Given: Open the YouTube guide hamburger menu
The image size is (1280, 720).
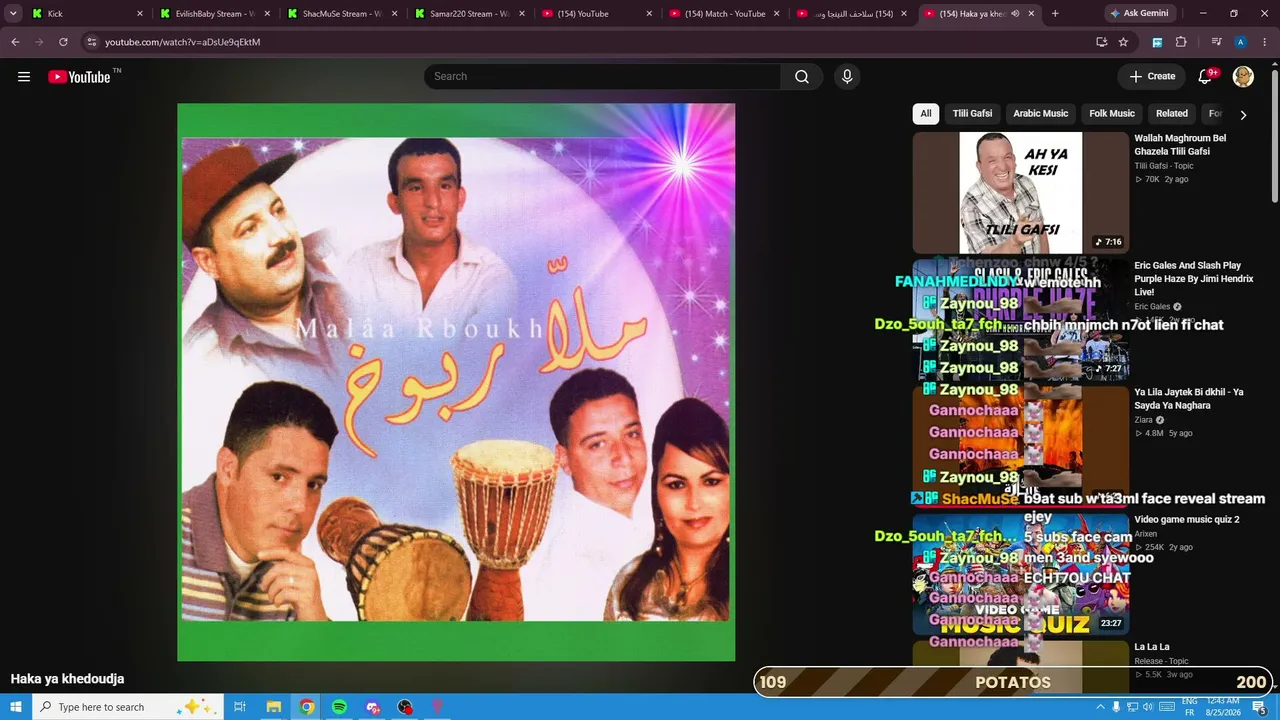Looking at the screenshot, I should [x=24, y=77].
